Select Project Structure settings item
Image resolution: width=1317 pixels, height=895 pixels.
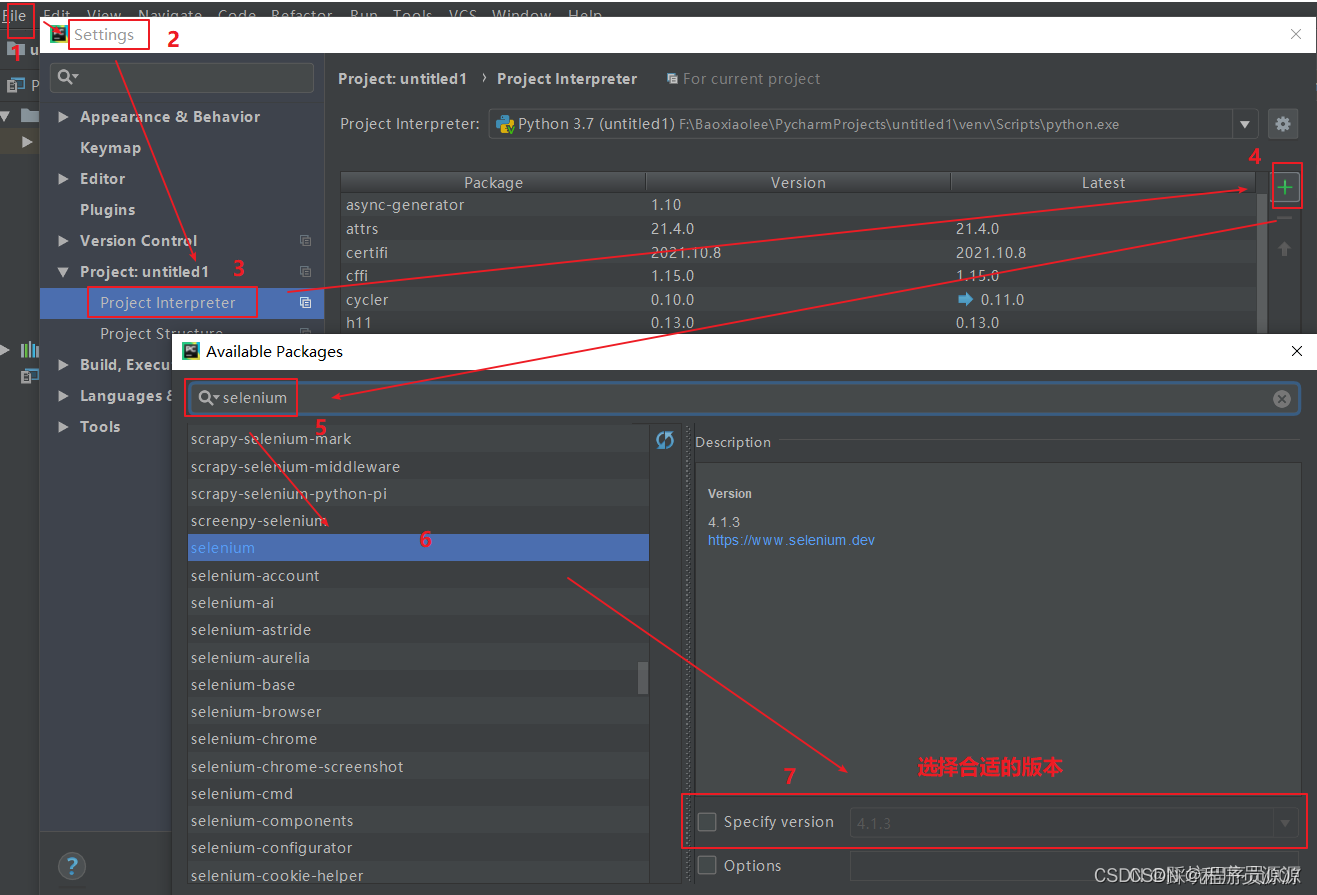pyautogui.click(x=161, y=333)
